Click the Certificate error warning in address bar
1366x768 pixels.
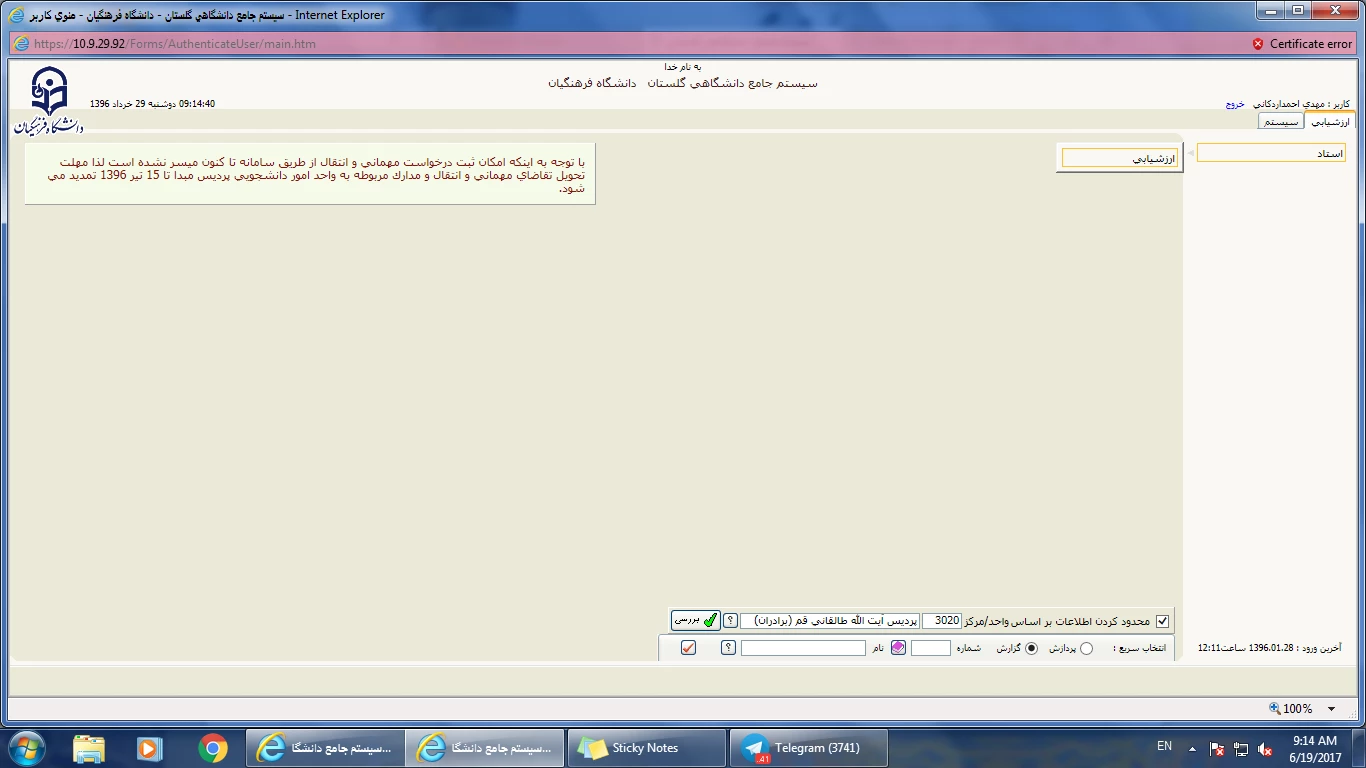[x=1302, y=44]
